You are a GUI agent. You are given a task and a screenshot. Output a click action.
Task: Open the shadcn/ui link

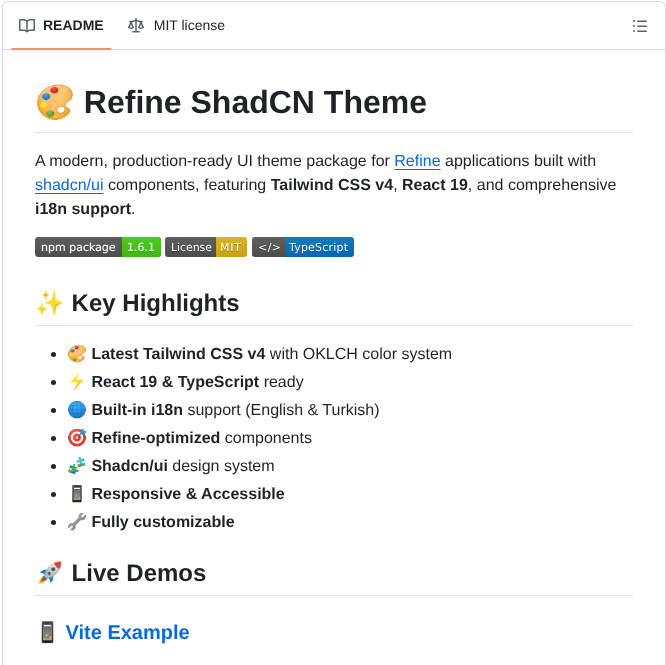coord(69,185)
